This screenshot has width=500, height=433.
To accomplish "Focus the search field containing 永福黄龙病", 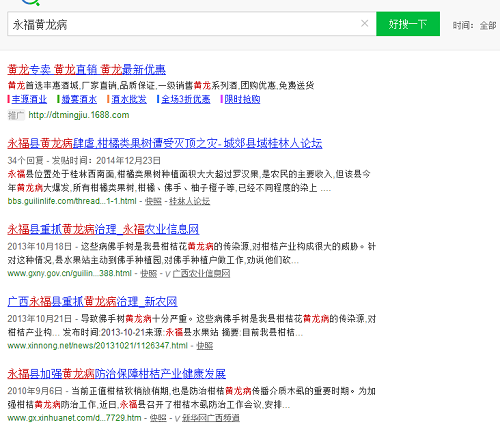I will pos(183,24).
